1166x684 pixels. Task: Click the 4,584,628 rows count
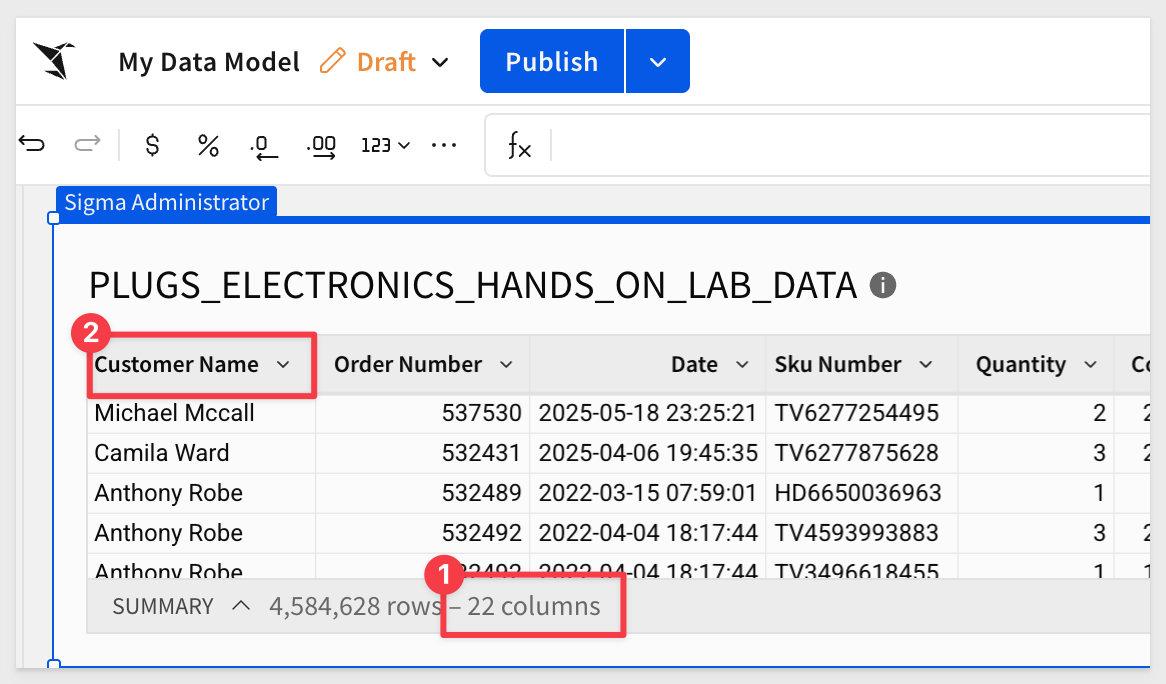355,607
